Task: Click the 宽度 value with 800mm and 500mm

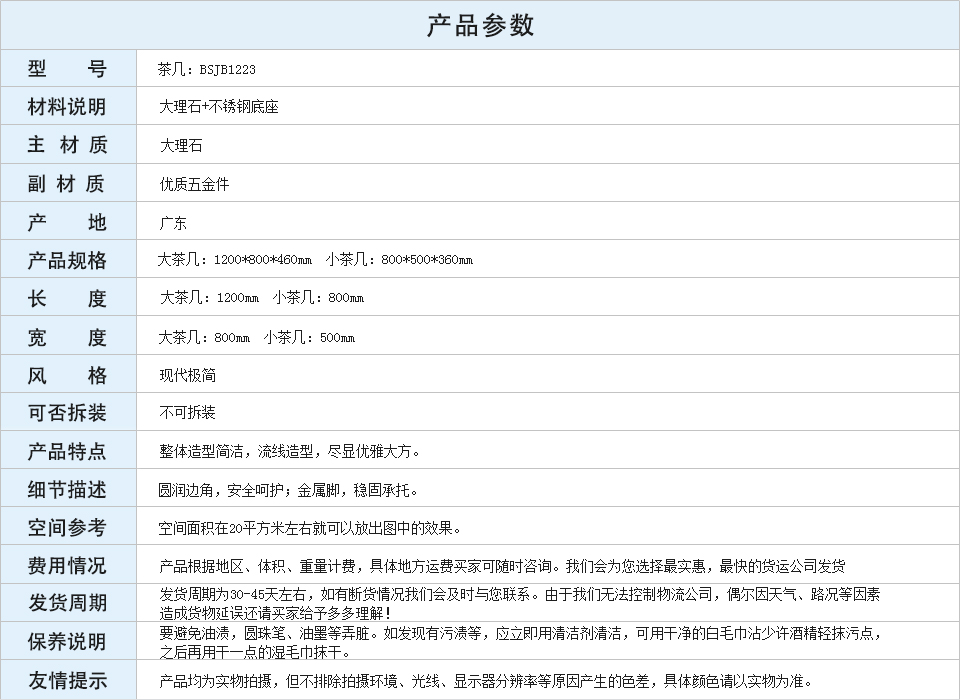Action: click(256, 337)
